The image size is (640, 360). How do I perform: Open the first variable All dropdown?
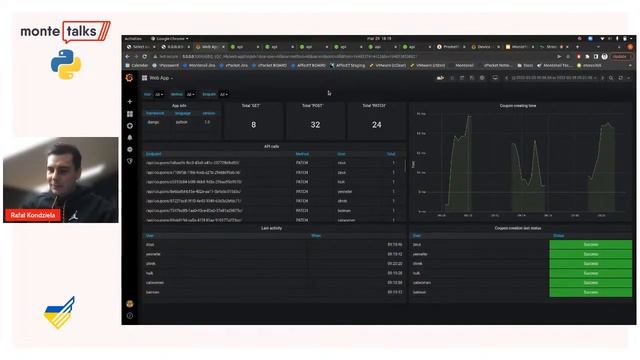coord(159,94)
